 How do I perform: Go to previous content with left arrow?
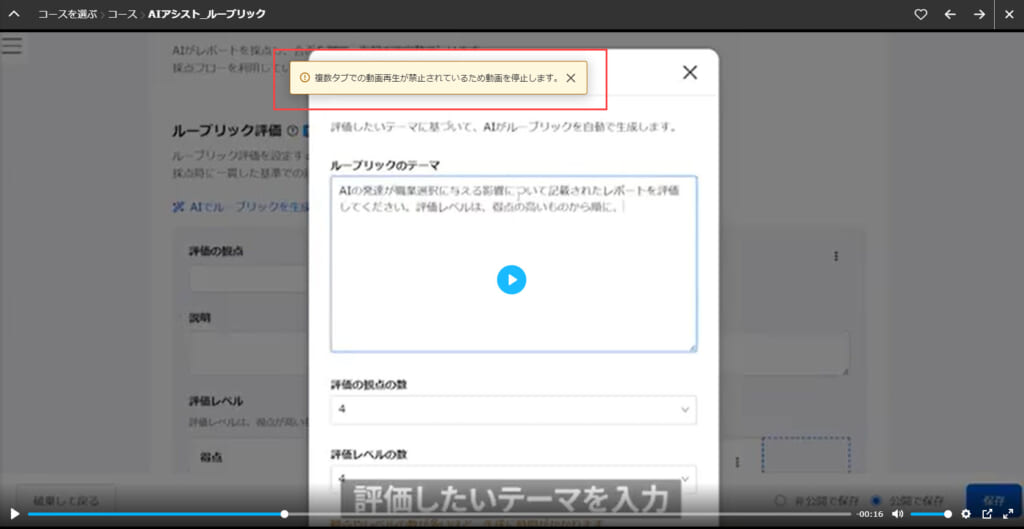click(950, 15)
